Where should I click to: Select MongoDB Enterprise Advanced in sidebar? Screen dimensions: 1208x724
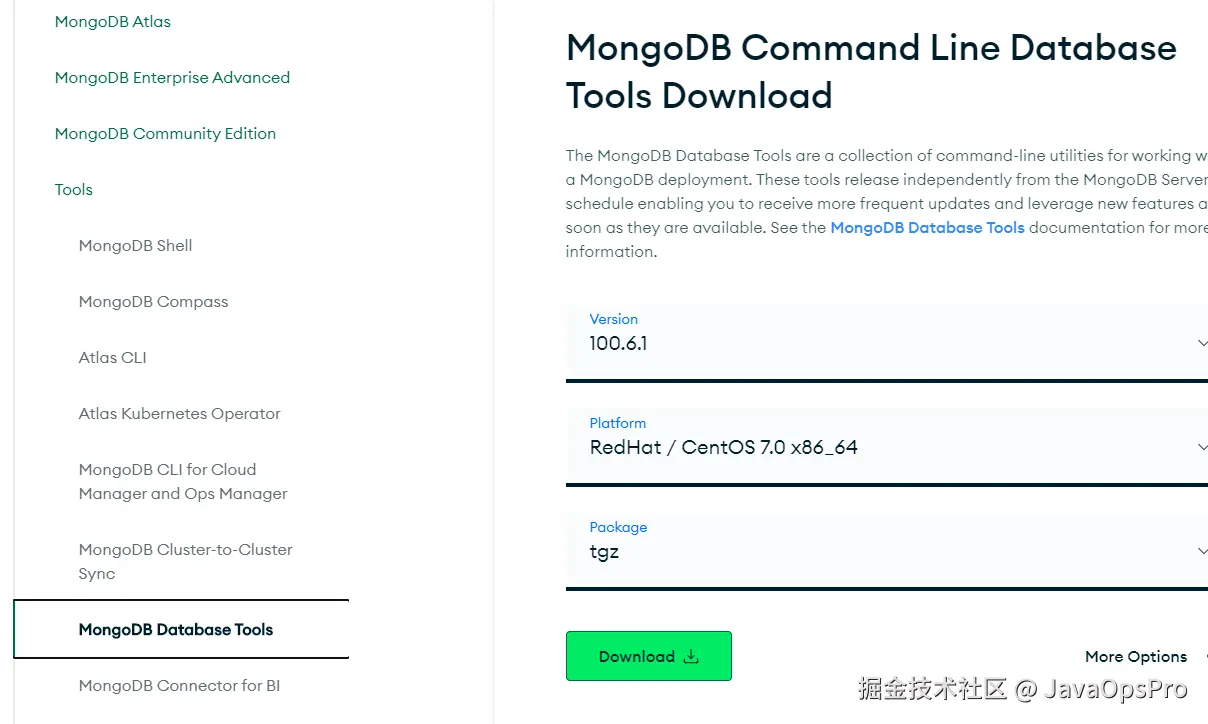click(172, 78)
